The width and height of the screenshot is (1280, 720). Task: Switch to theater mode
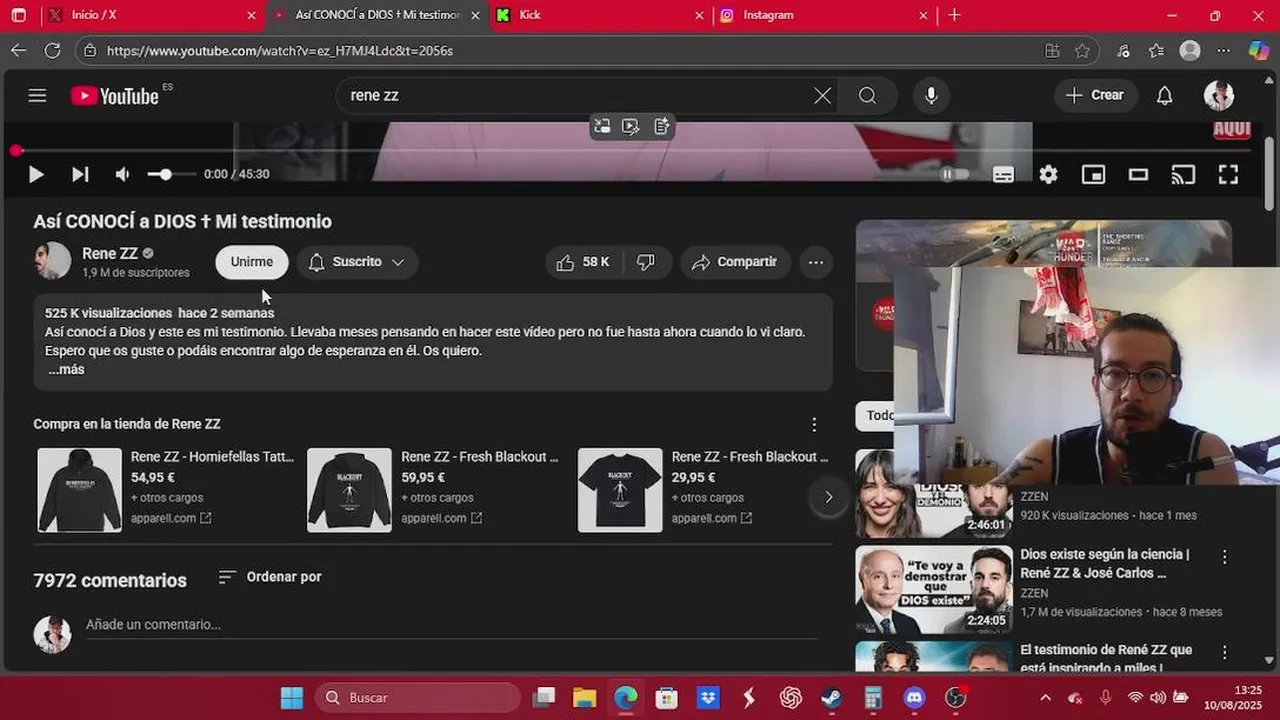[1138, 174]
